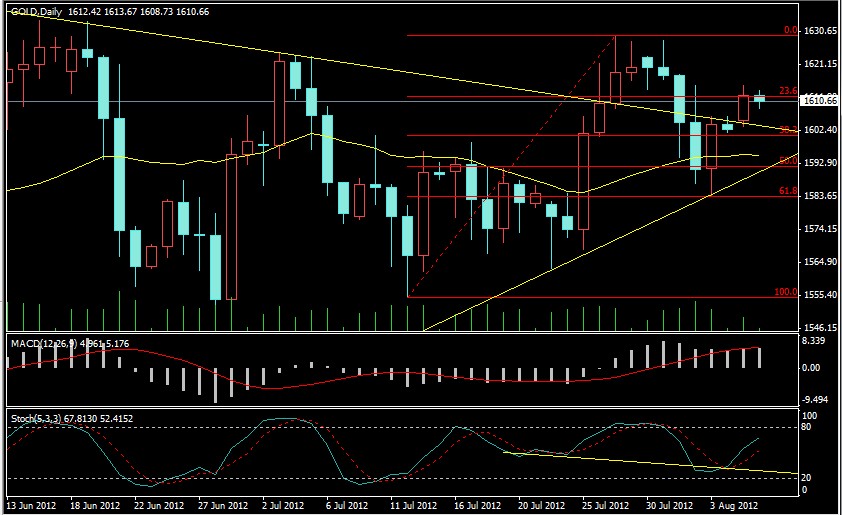Click the 25 Jul 2012 date label

click(x=604, y=506)
